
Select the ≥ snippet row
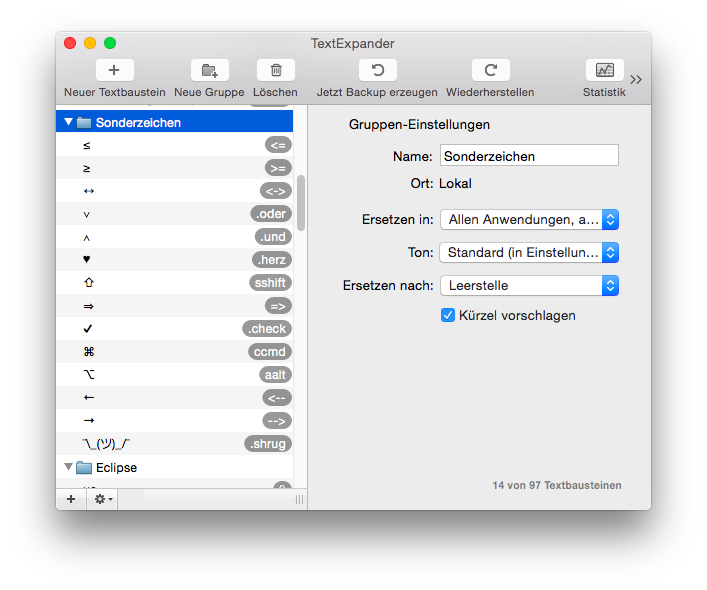coord(174,168)
